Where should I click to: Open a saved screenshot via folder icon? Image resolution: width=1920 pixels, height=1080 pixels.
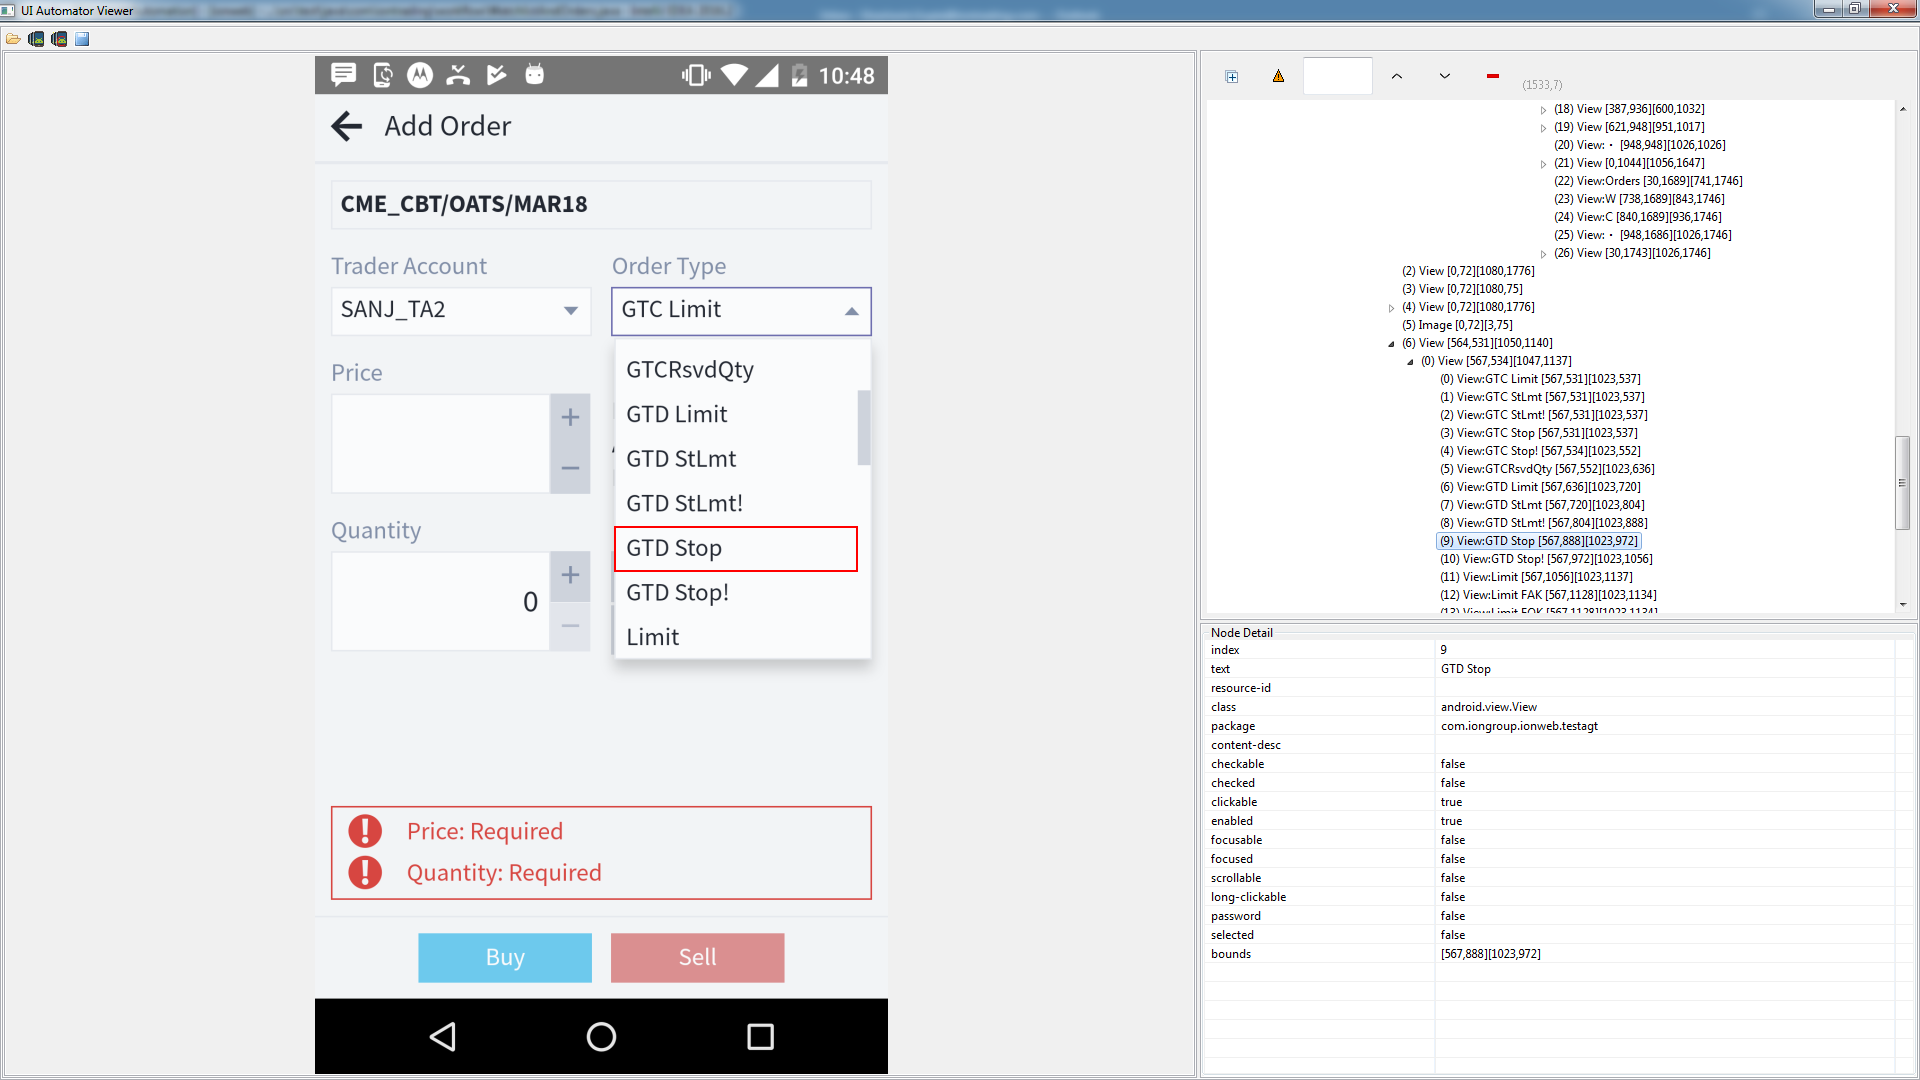[13, 39]
